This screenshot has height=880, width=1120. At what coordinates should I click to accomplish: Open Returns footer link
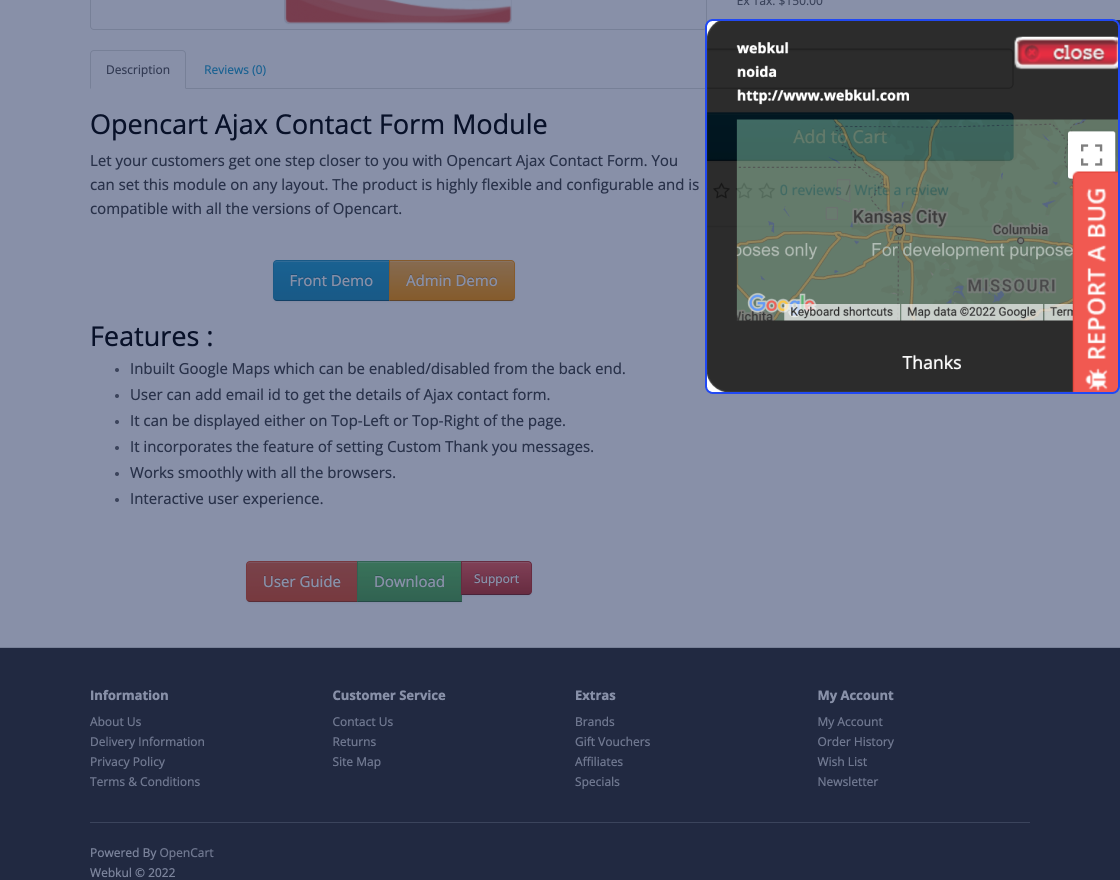point(354,741)
